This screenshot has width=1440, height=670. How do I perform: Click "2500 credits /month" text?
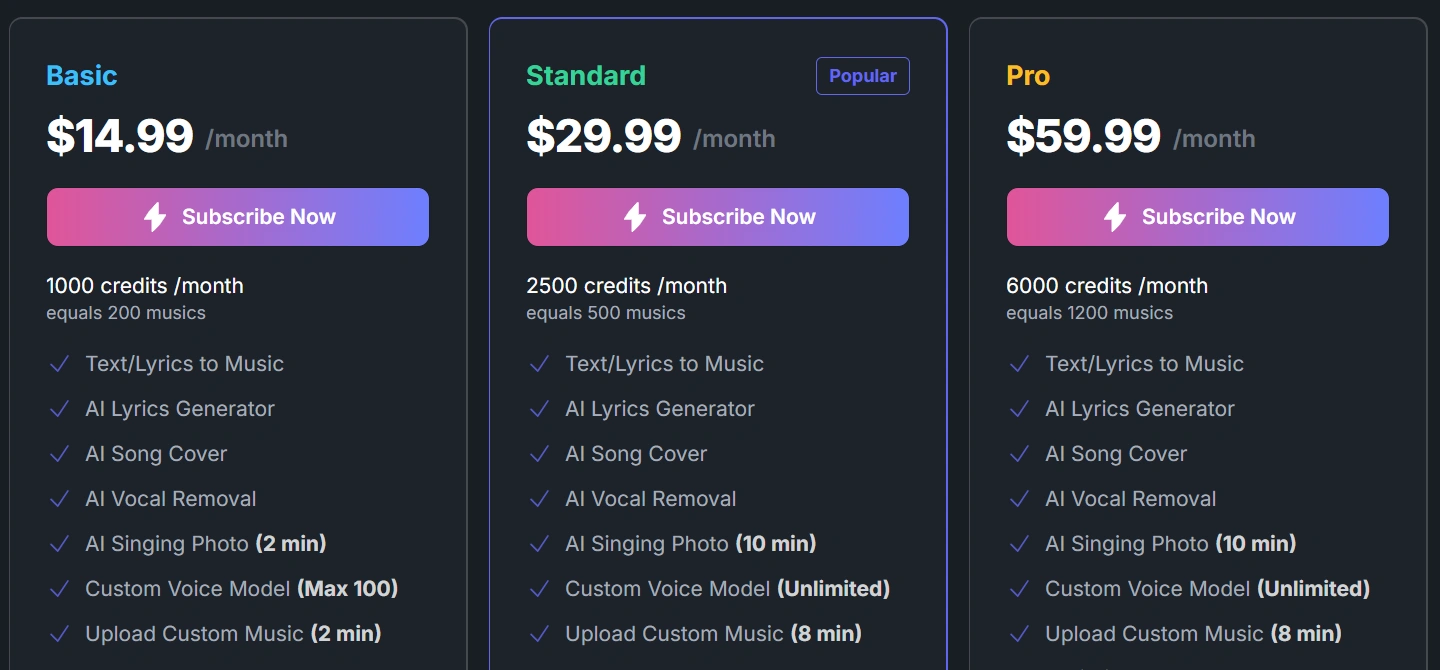626,286
